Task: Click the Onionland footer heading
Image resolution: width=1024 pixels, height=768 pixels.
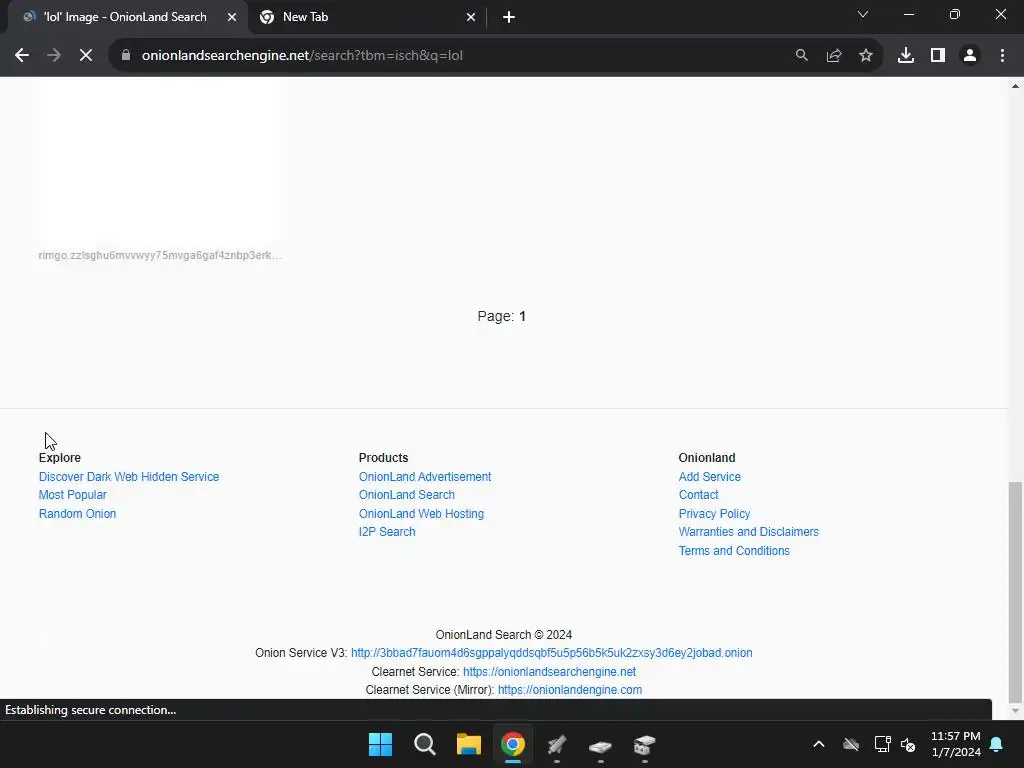Action: coord(707,458)
